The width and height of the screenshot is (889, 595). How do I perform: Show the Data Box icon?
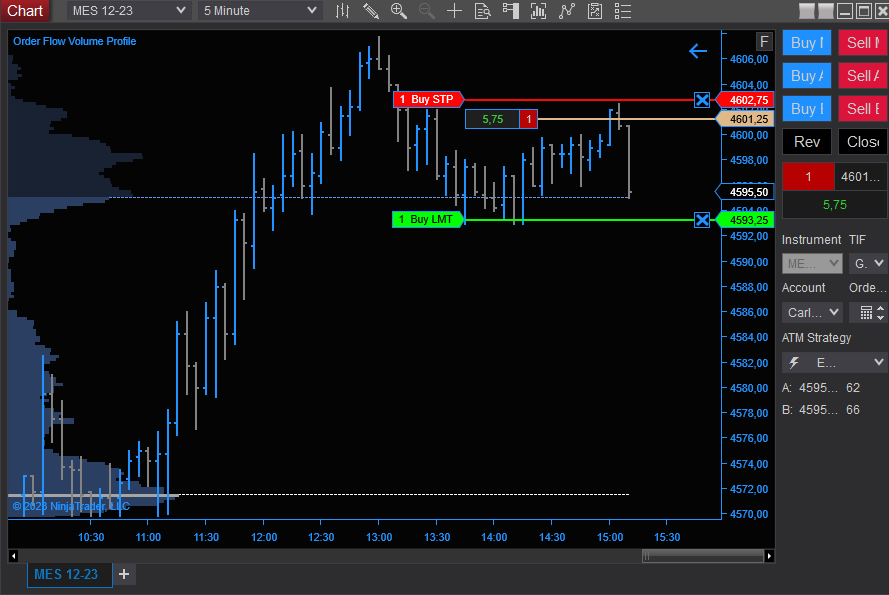coord(482,11)
